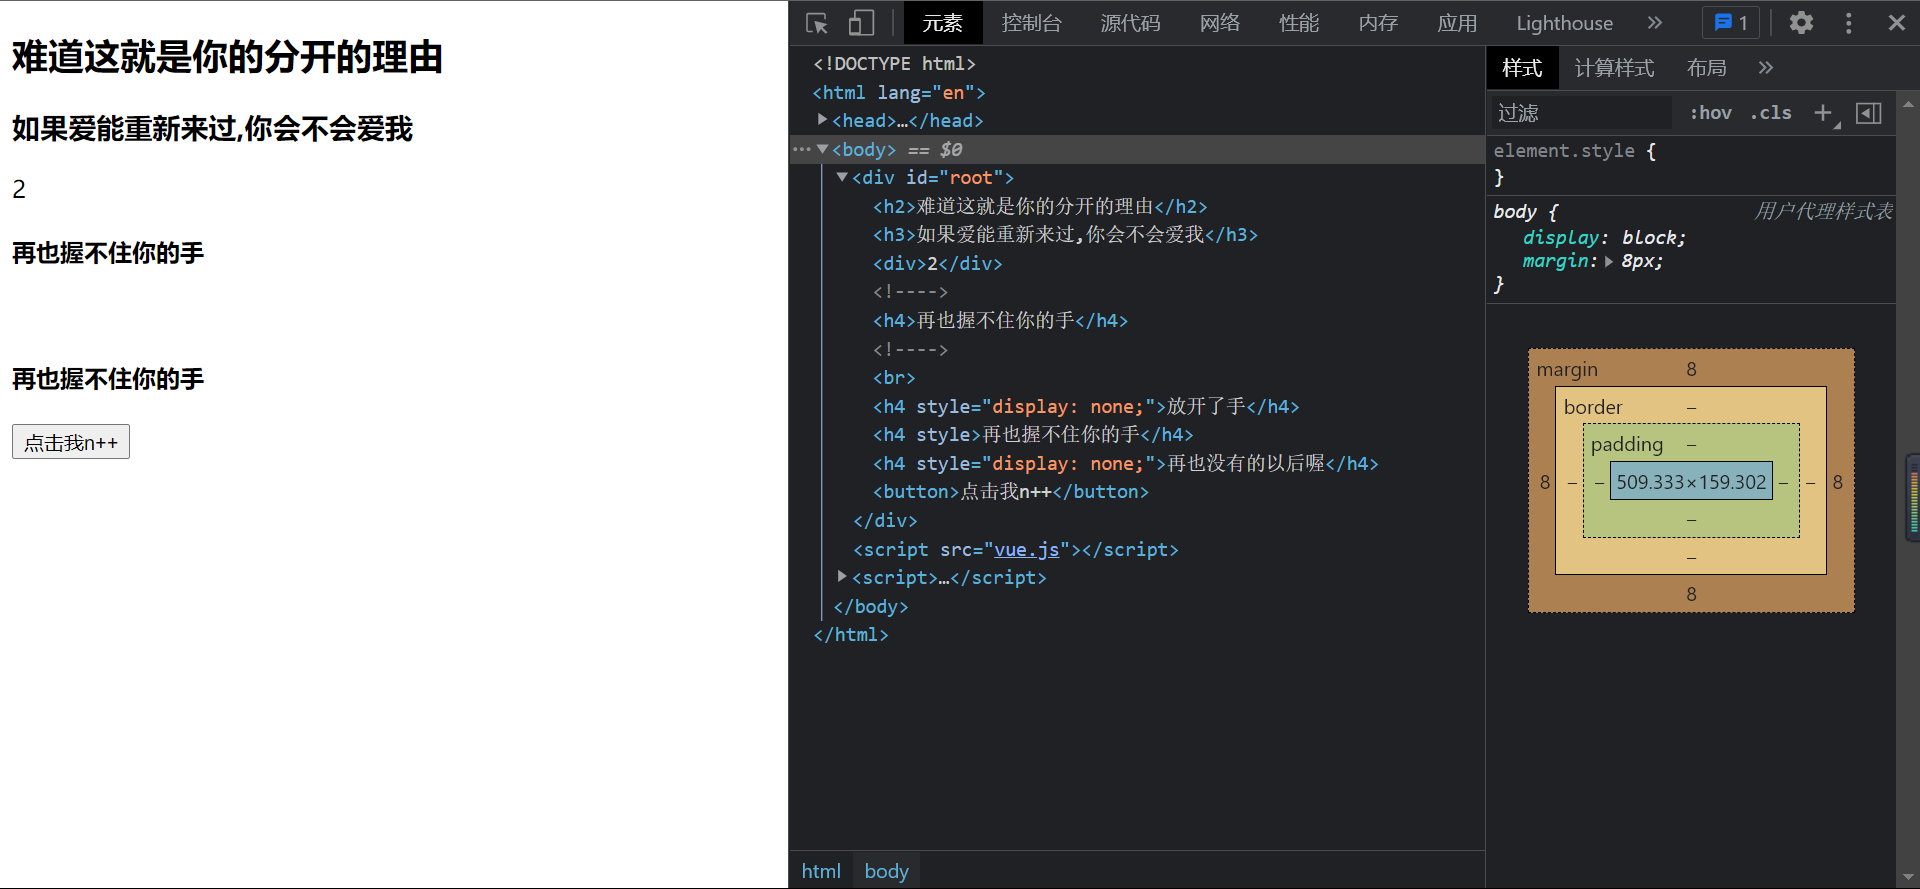1920x889 pixels.
Task: Click the 点击我n++ button on page
Action: click(71, 442)
